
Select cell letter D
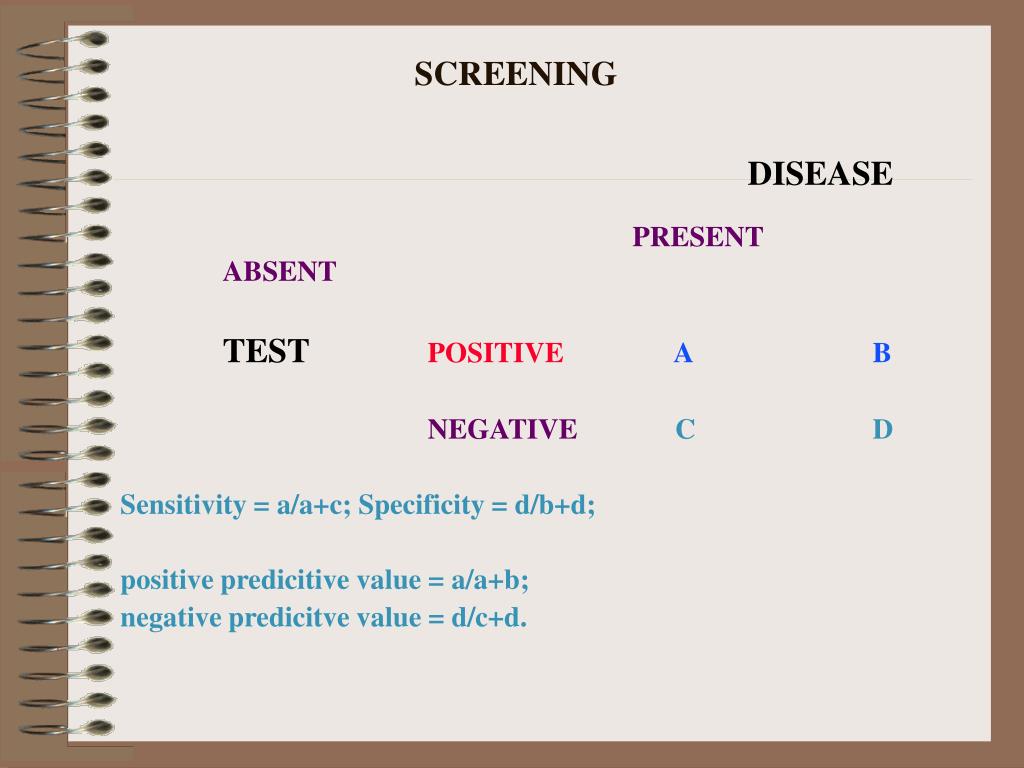(x=882, y=429)
